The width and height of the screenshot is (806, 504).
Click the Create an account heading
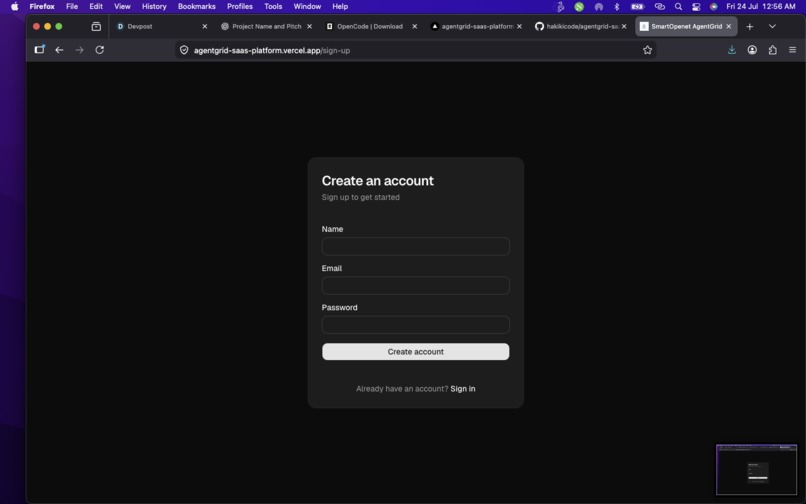[378, 181]
